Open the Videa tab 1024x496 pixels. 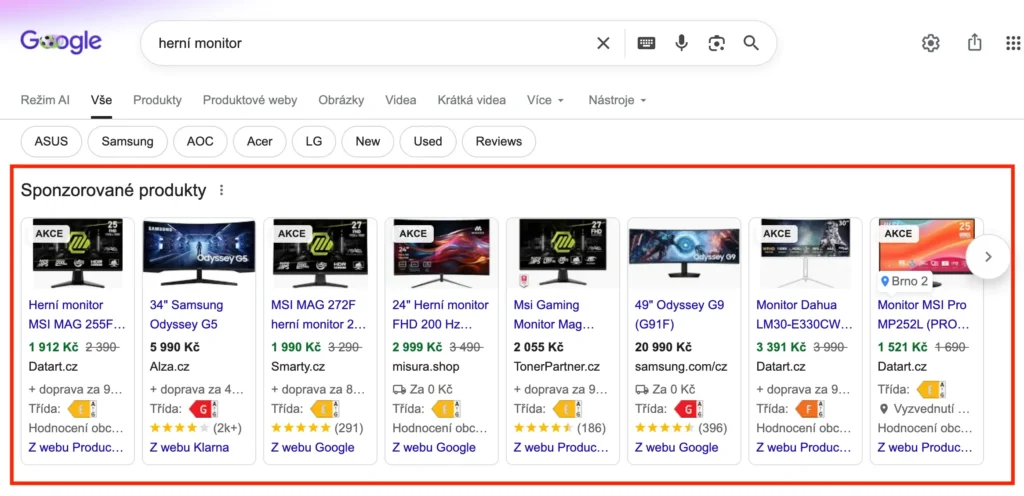401,101
